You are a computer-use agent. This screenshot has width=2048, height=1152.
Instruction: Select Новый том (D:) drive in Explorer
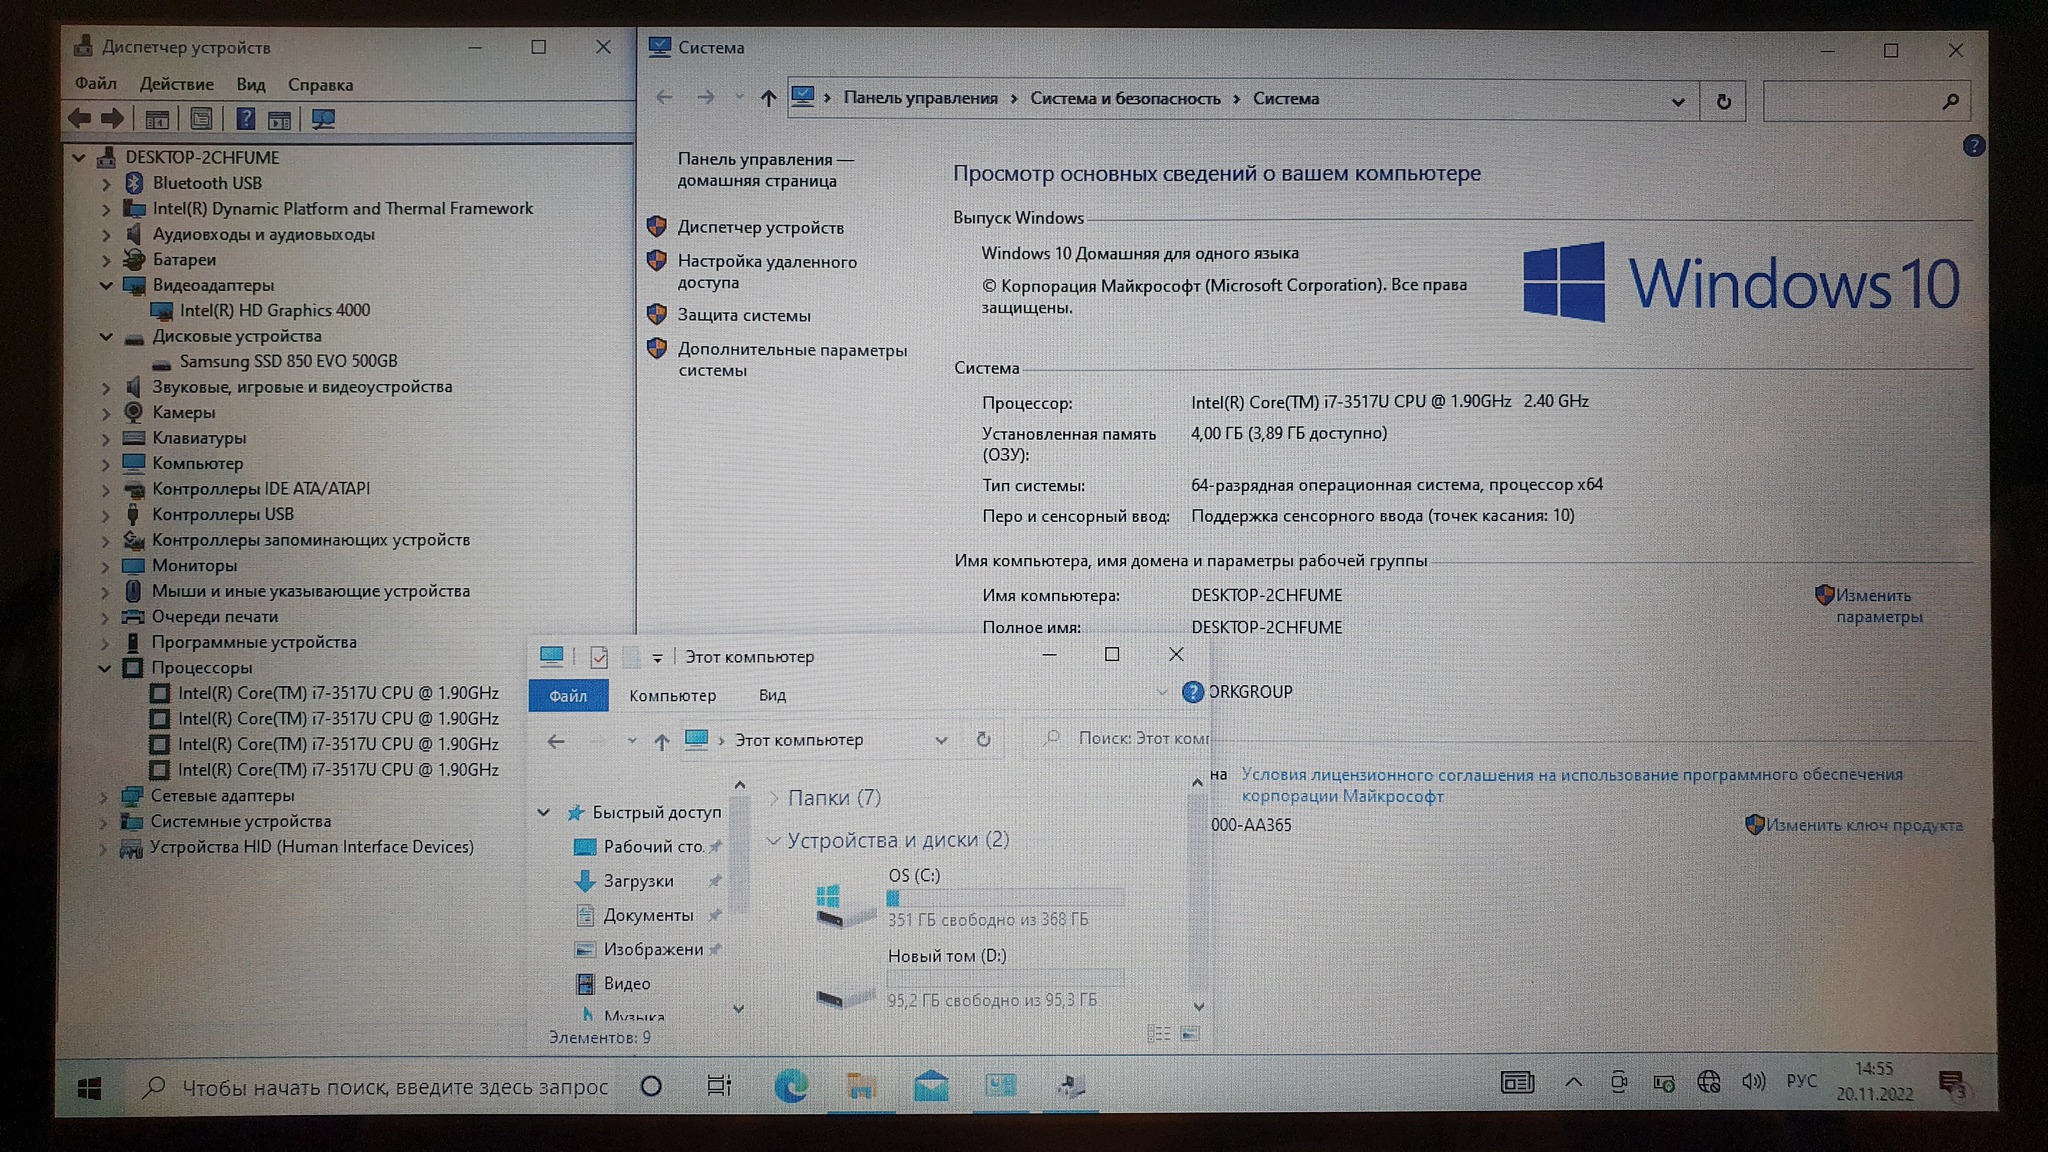pyautogui.click(x=970, y=978)
